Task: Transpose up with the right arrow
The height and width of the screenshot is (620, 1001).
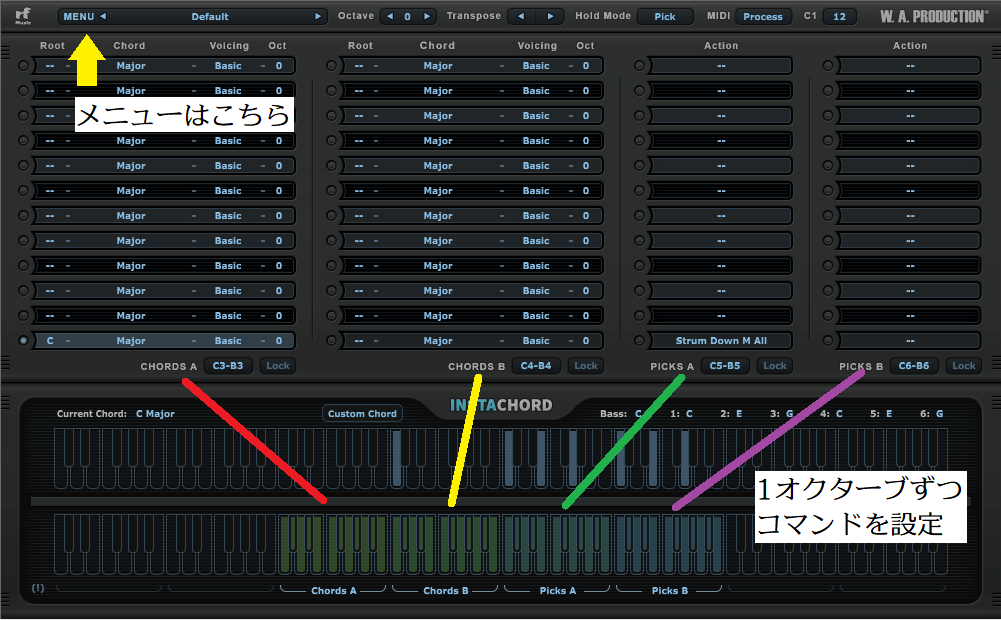Action: (550, 17)
